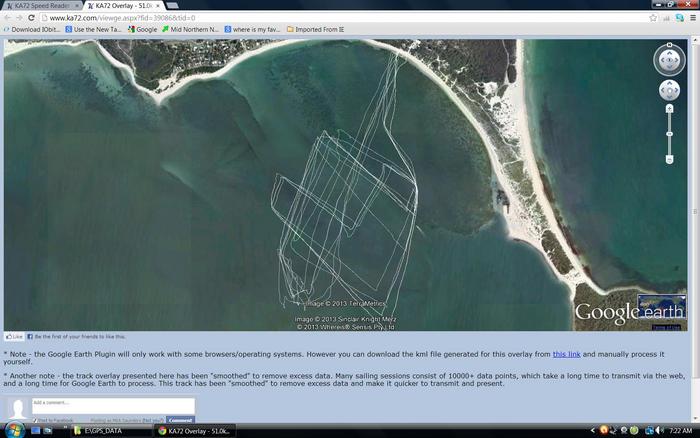Click the browser Back arrow
This screenshot has height=438, width=700.
tap(8, 18)
